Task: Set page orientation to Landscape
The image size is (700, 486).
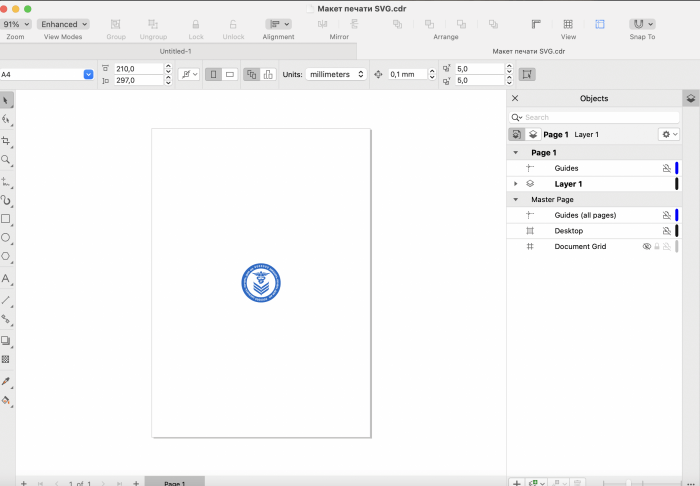Action: click(x=229, y=75)
